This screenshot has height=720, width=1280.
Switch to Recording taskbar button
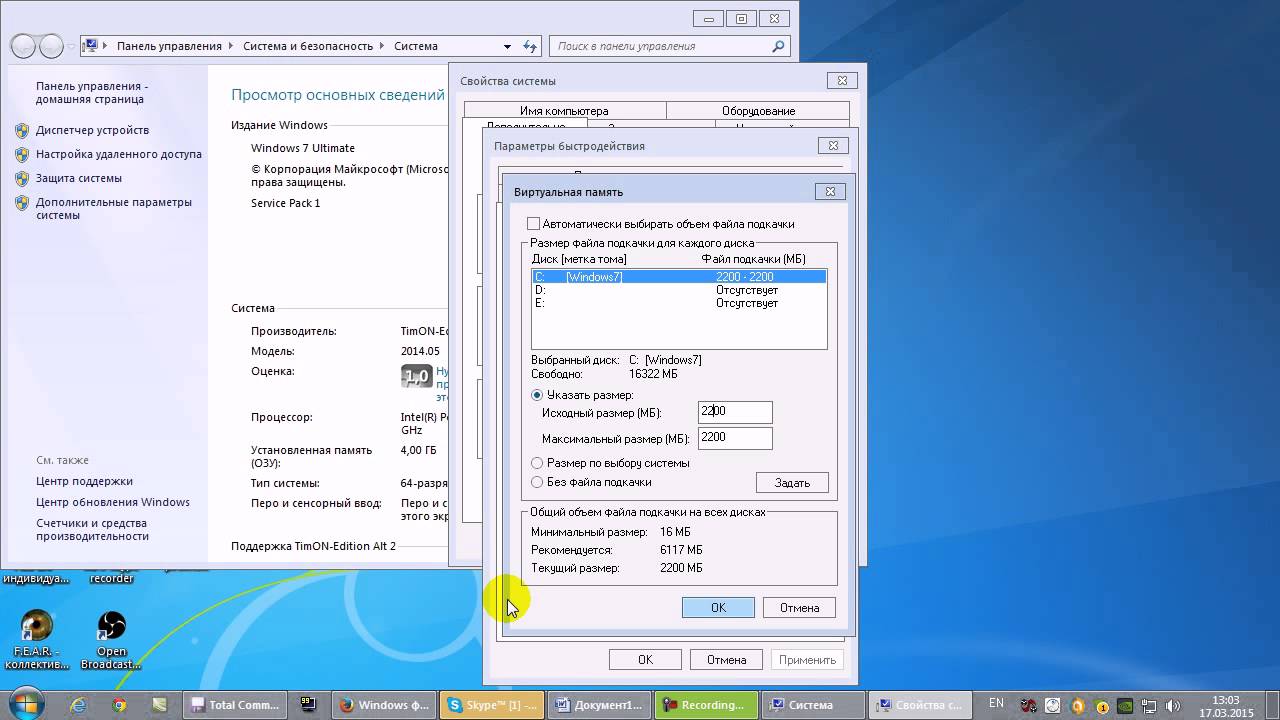706,705
